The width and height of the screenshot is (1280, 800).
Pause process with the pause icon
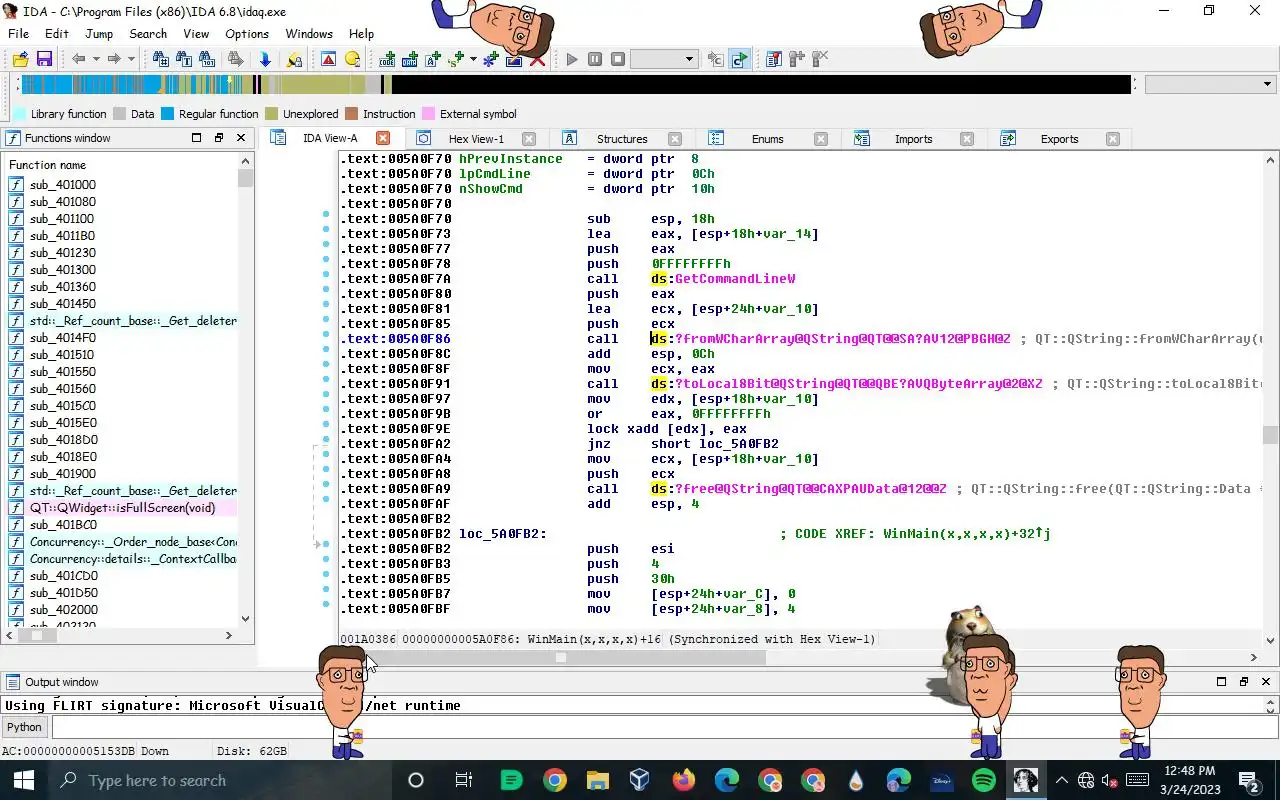coord(595,59)
